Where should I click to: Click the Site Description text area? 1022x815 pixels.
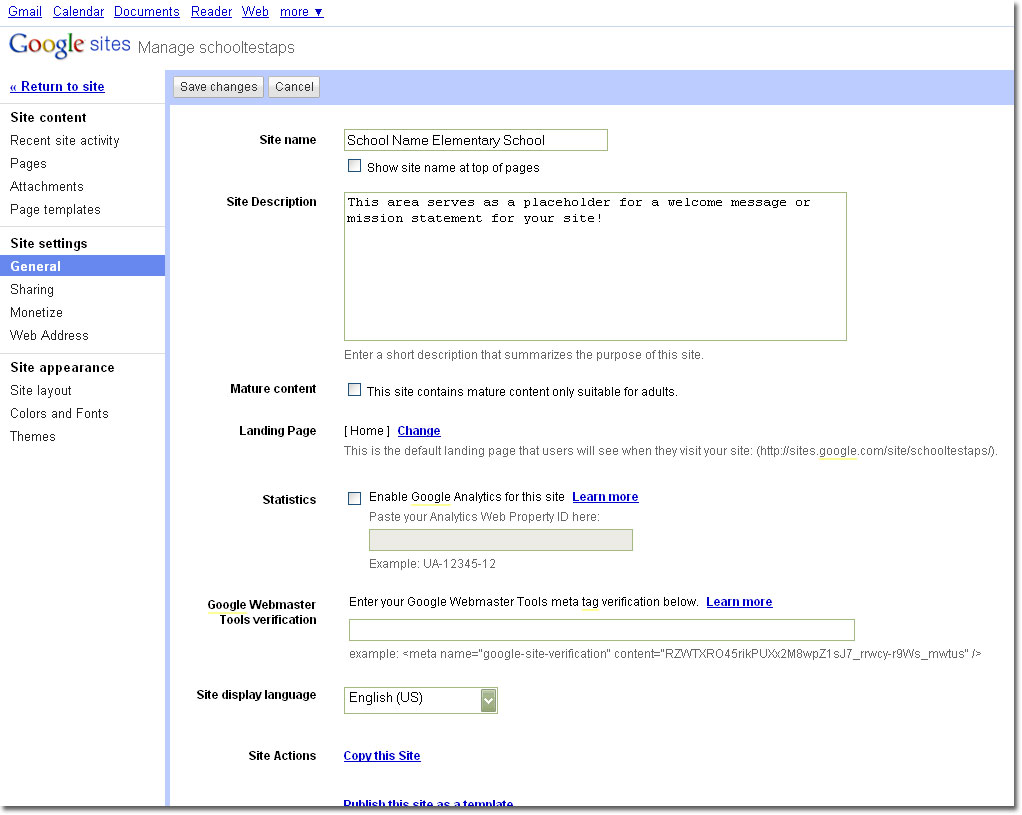pyautogui.click(x=595, y=266)
